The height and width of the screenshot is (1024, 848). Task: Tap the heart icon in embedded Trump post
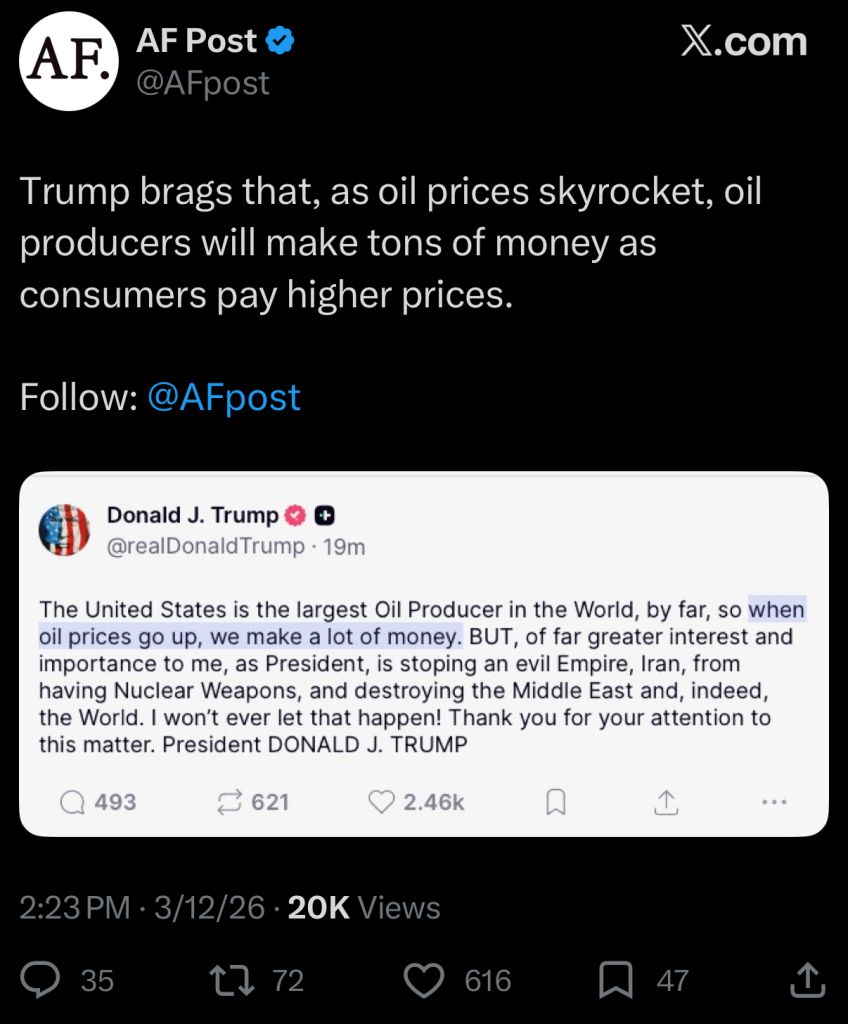(x=381, y=802)
